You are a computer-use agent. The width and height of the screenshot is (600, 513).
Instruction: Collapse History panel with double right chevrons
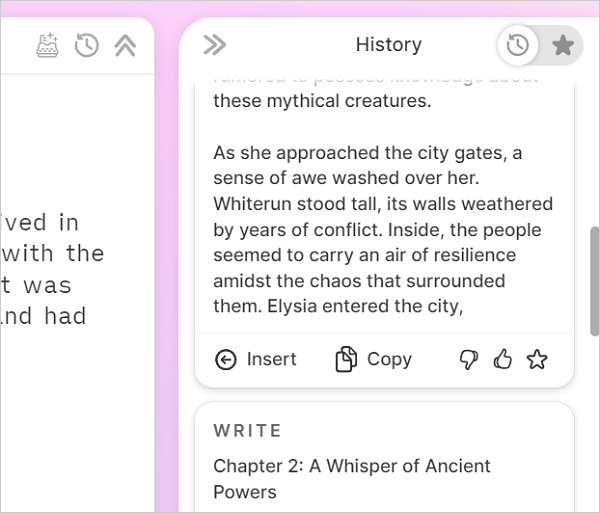coord(214,45)
